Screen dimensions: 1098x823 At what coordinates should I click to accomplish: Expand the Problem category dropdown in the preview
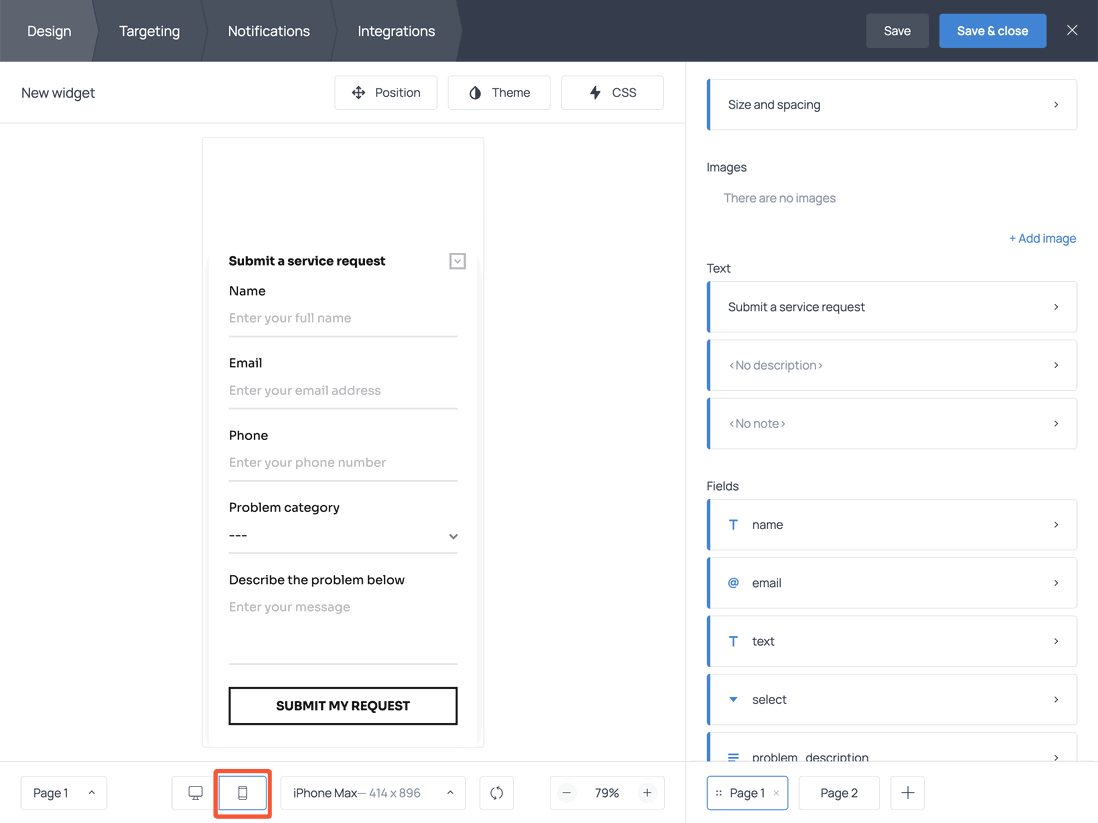[x=452, y=535]
